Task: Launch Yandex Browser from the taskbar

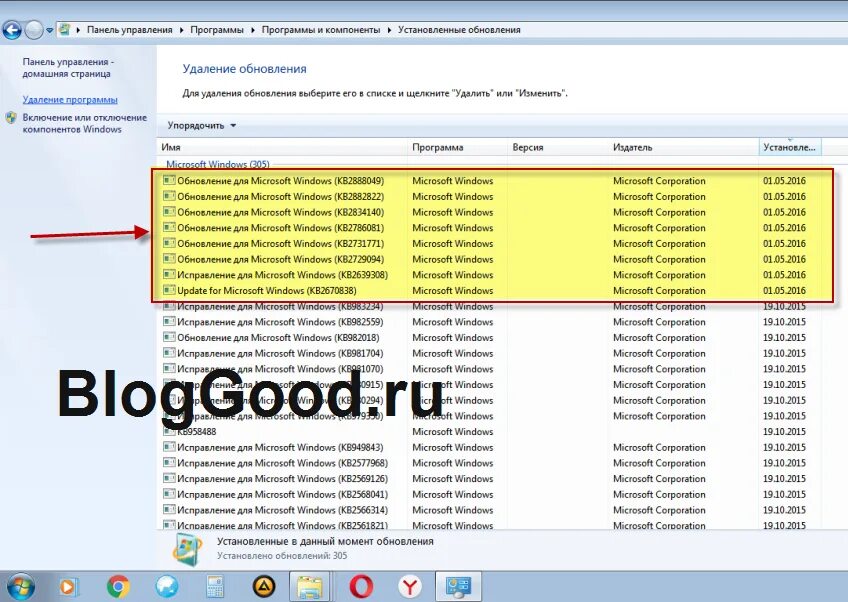Action: [x=409, y=586]
